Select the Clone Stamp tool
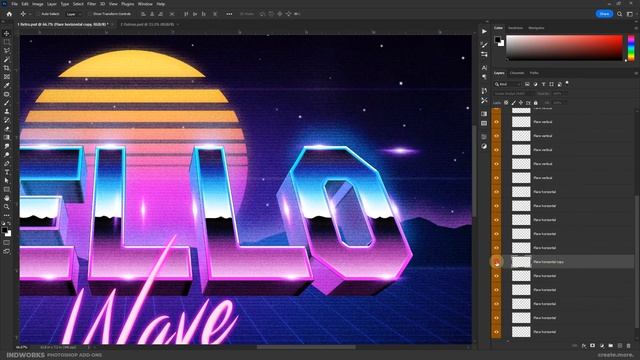The height and width of the screenshot is (360, 640). click(7, 111)
